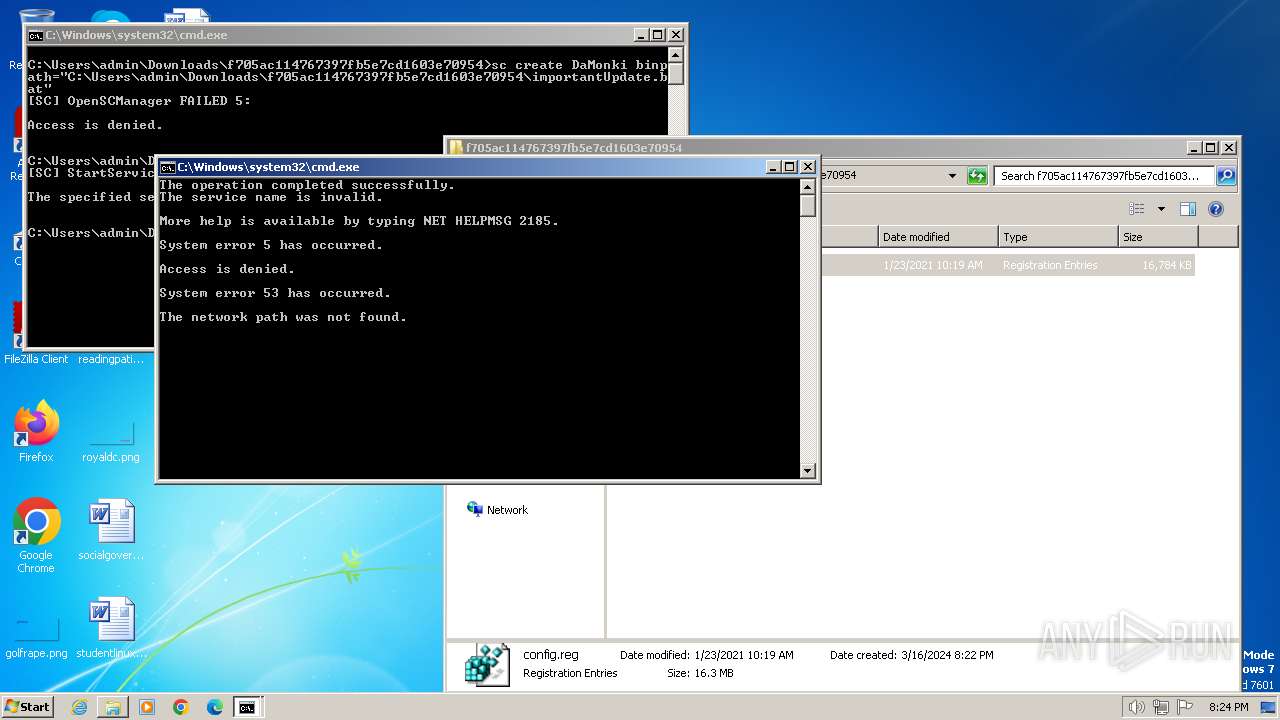Minimize the front cmd.exe window
Viewport: 1280px width, 720px height.
774,167
